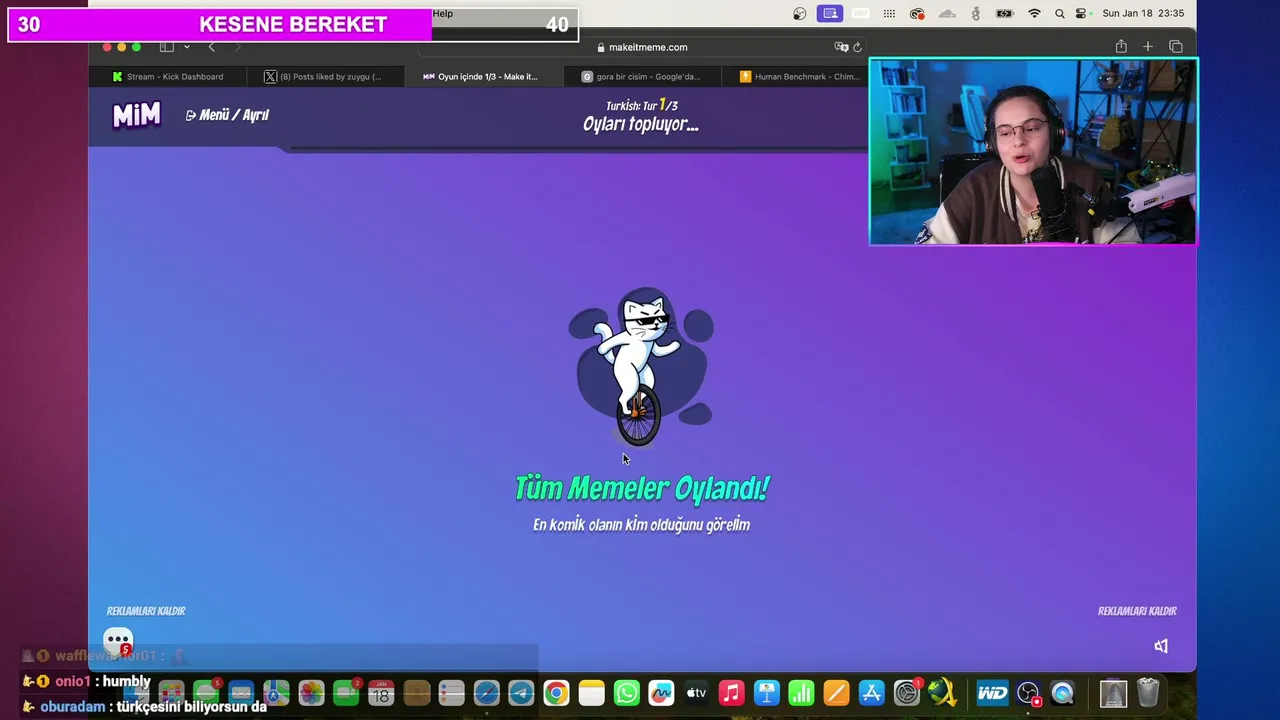Open the Human Benchmark tab
This screenshot has width=1280, height=720.
tap(798, 76)
